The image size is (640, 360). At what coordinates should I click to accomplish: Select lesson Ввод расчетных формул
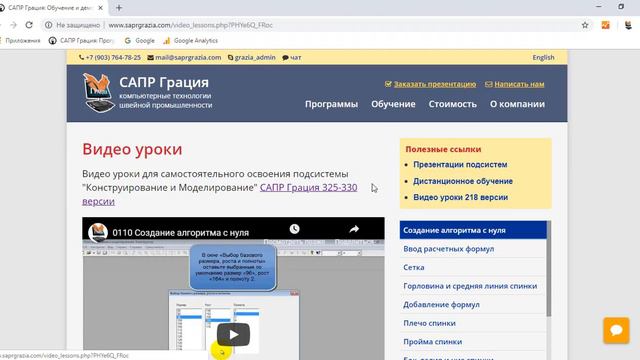click(473, 249)
